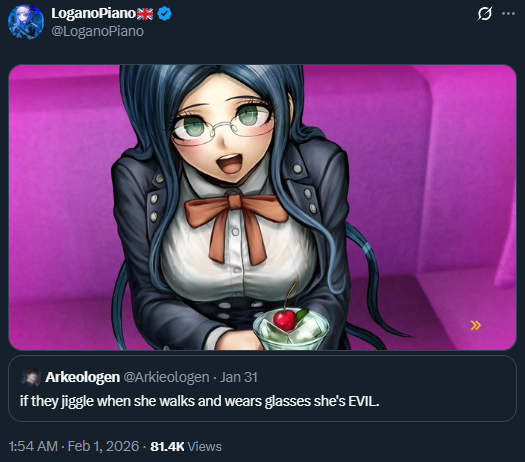Open the @LoganoPiano handle link
The height and width of the screenshot is (462, 525).
97,31
